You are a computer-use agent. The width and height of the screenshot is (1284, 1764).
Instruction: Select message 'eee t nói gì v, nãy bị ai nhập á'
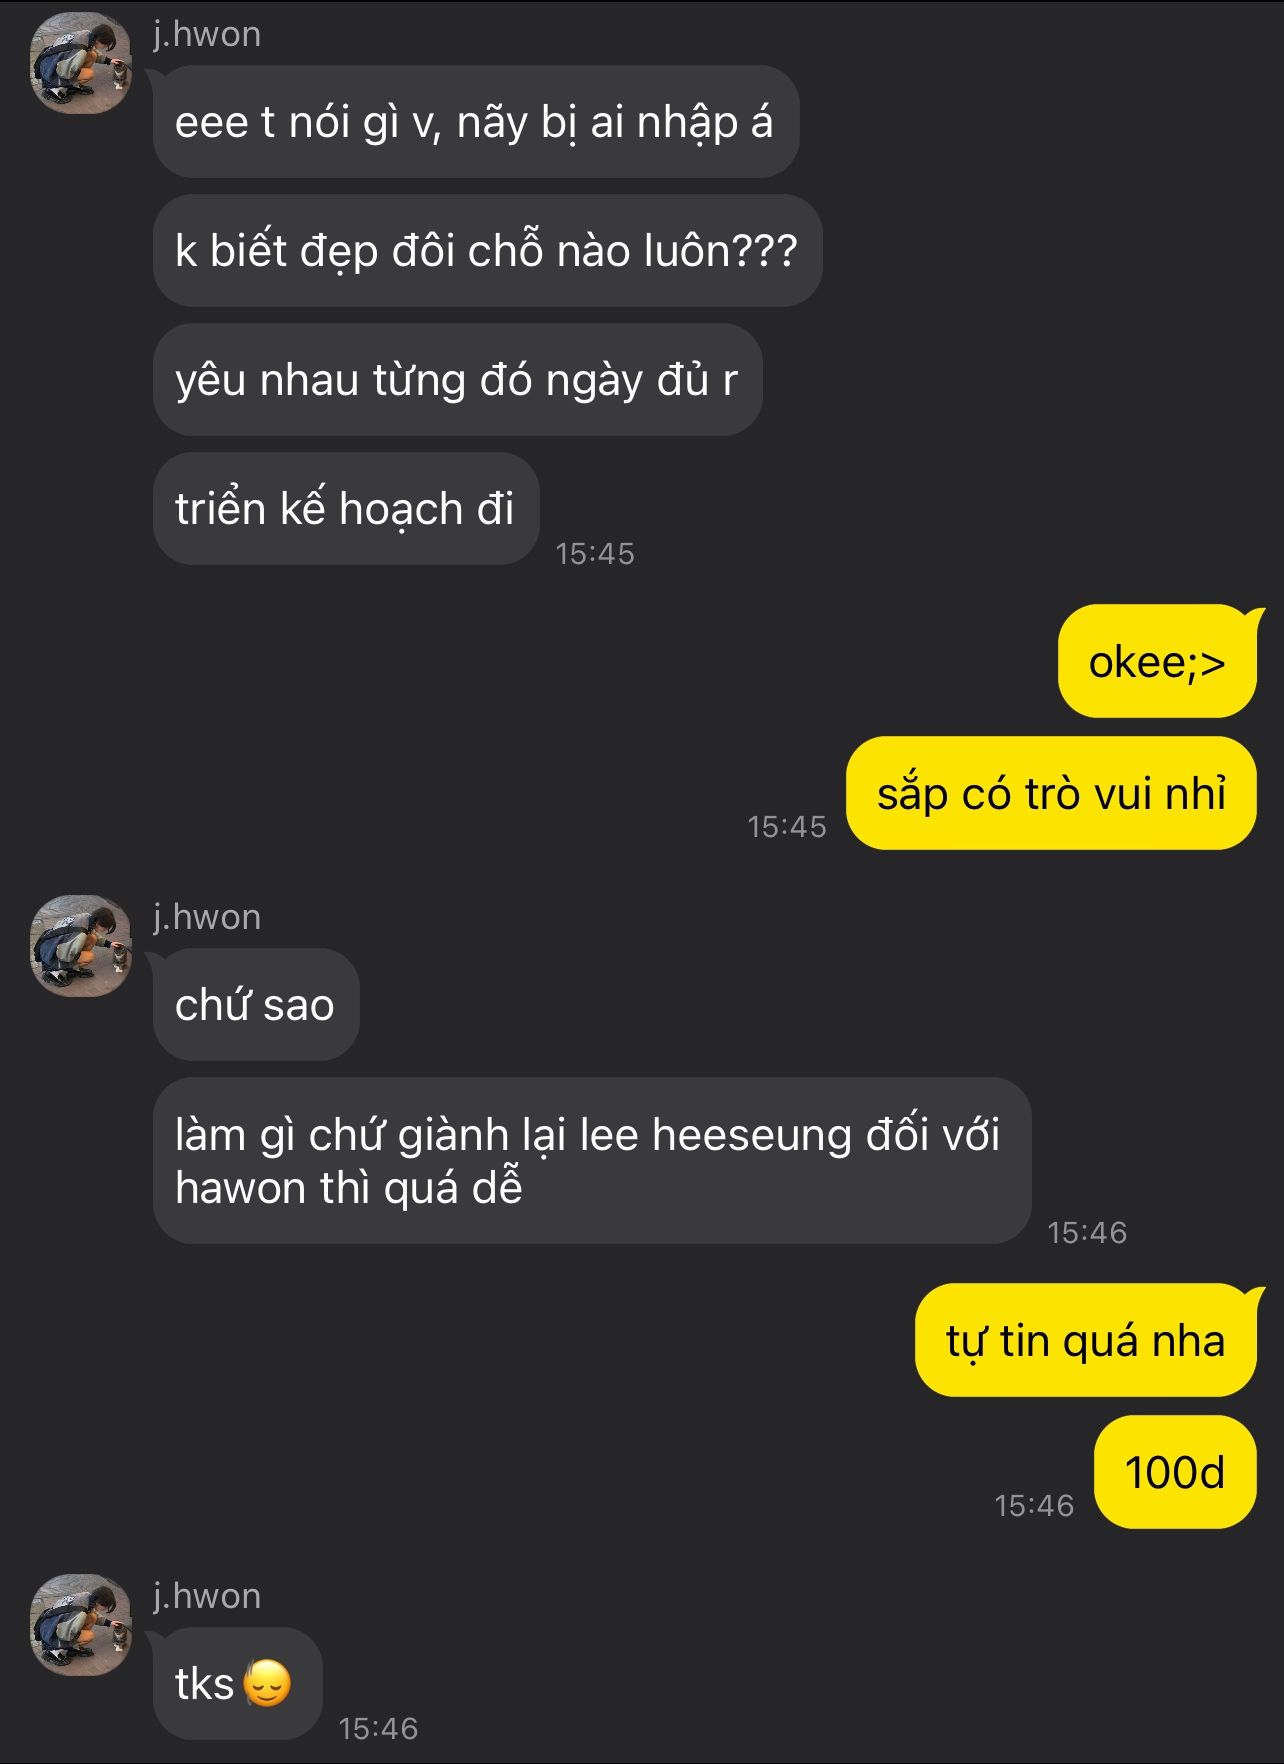pyautogui.click(x=476, y=122)
